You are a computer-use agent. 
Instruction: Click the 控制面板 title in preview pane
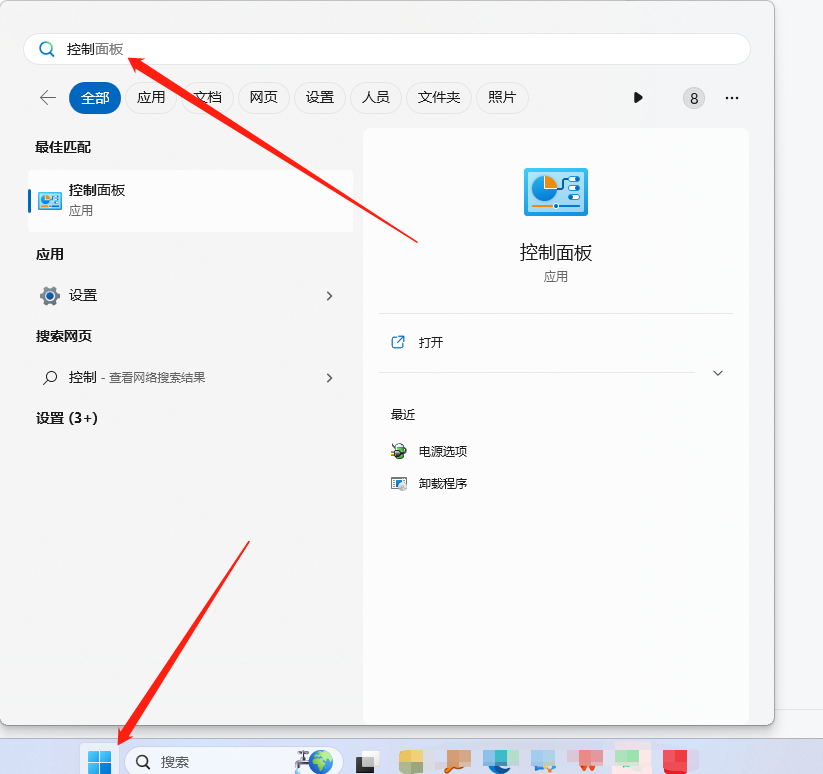556,253
